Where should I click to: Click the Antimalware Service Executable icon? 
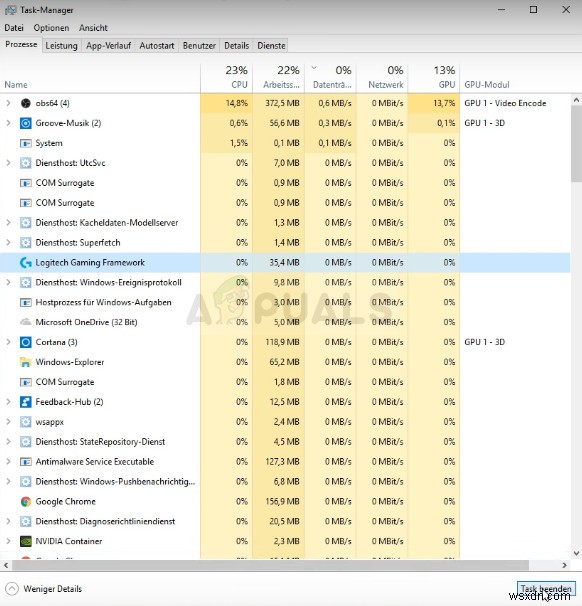(26, 462)
